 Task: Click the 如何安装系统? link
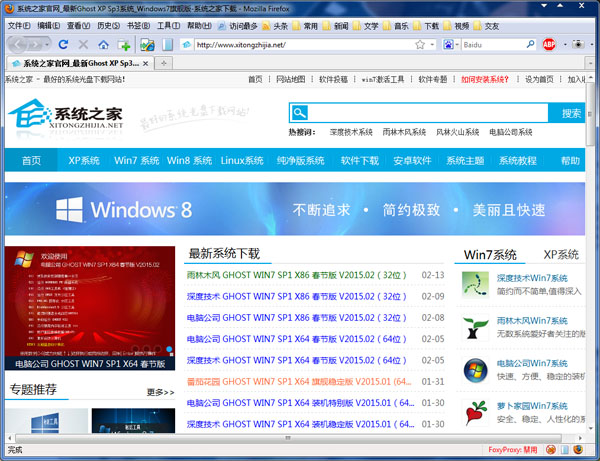click(484, 79)
